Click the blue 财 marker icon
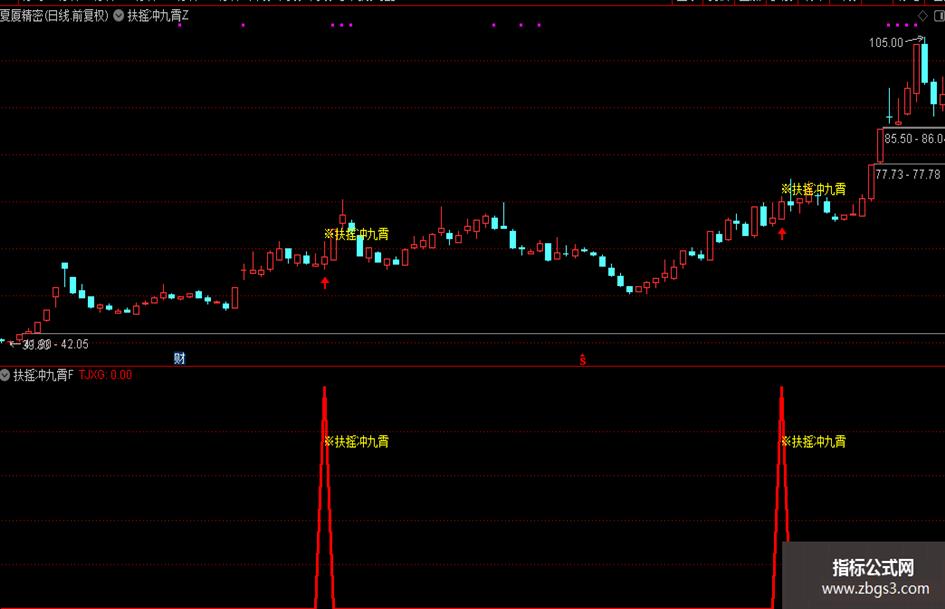 point(180,358)
